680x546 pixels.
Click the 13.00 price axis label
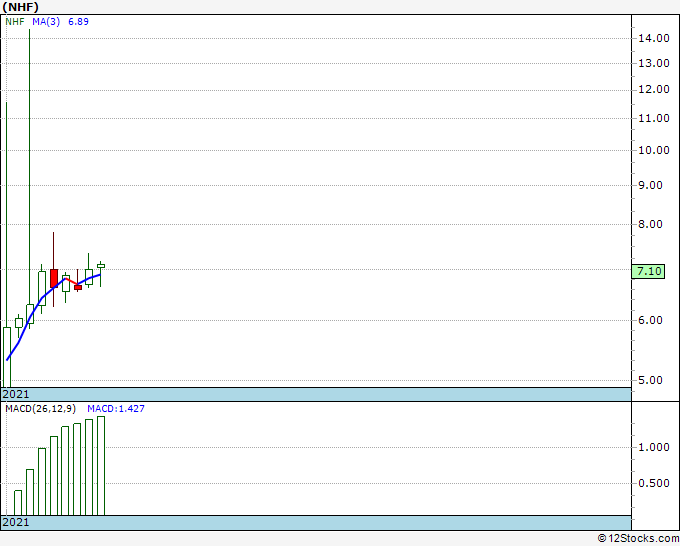click(x=654, y=63)
